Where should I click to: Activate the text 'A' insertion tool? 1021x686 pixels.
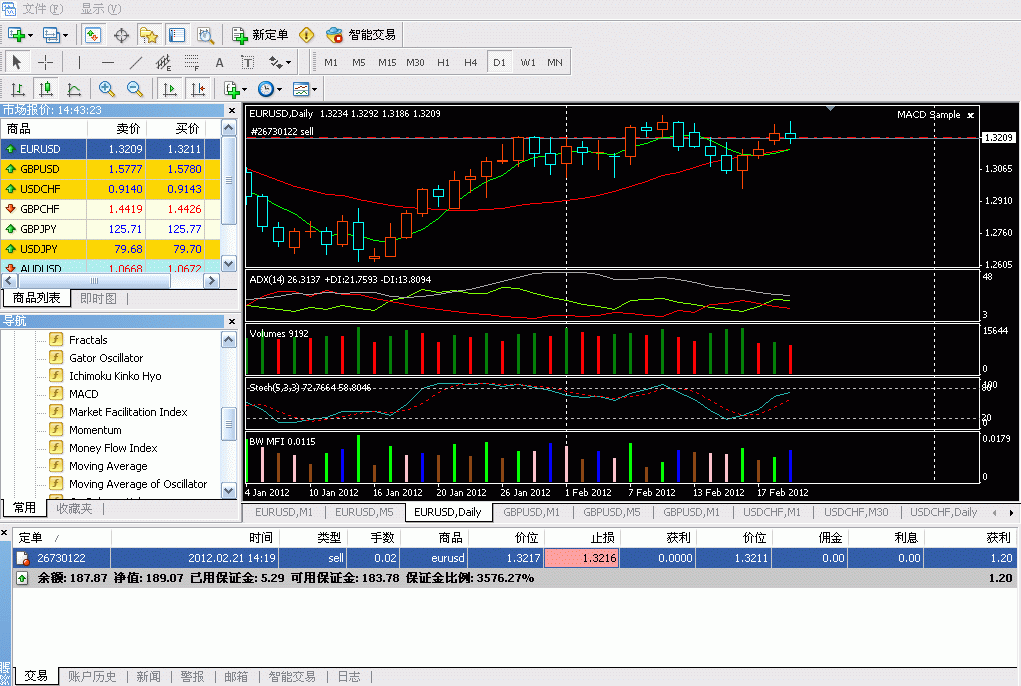coord(219,62)
